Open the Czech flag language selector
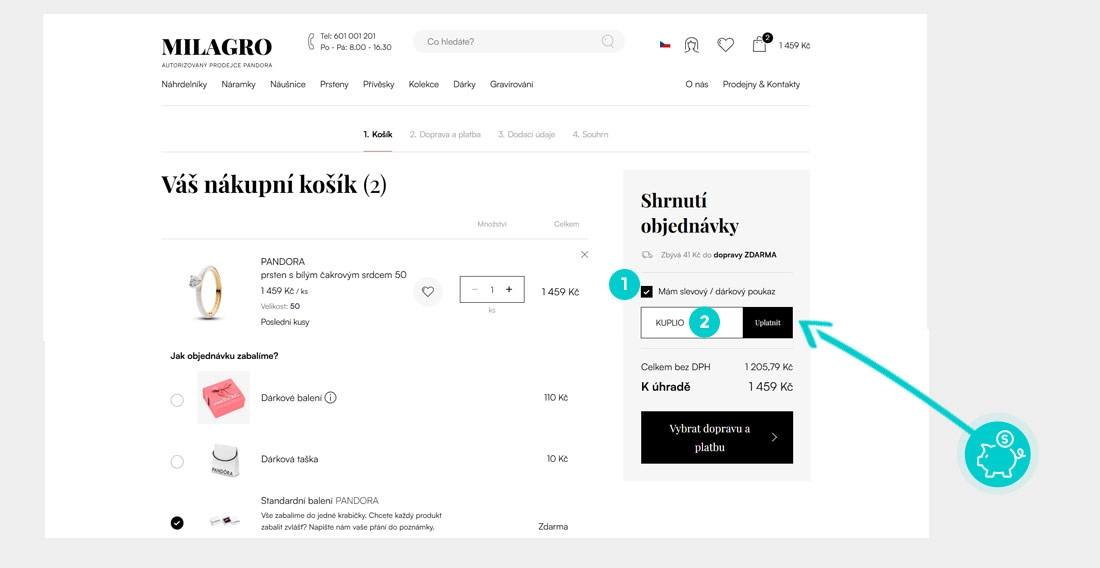The image size is (1100, 568). click(665, 45)
